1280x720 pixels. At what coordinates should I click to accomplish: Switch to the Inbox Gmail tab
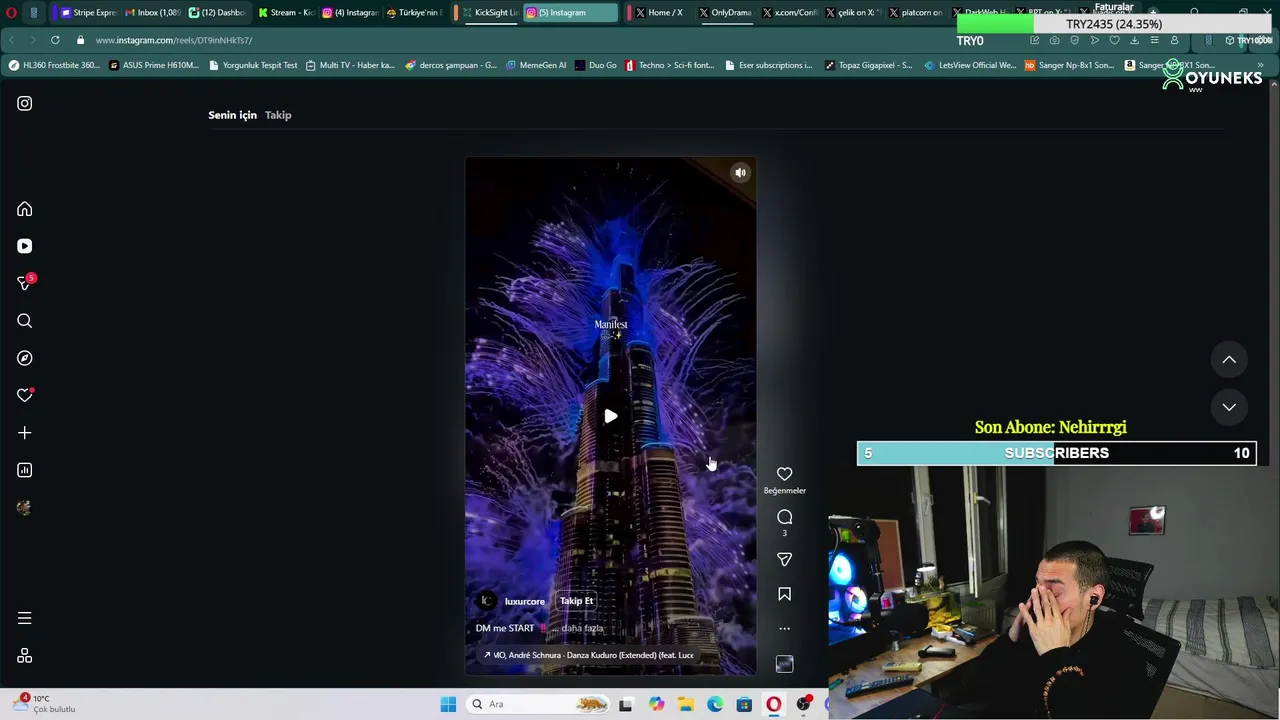tap(153, 13)
